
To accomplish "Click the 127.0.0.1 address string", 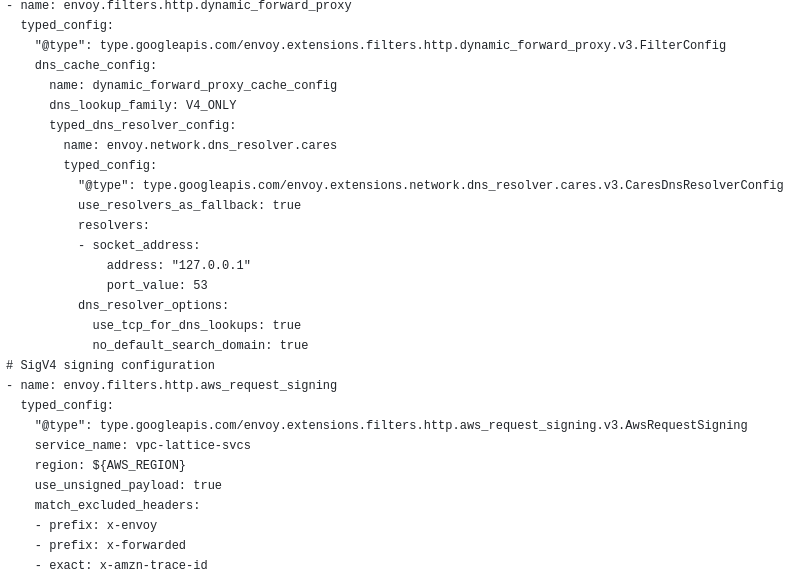I will pyautogui.click(x=211, y=265).
